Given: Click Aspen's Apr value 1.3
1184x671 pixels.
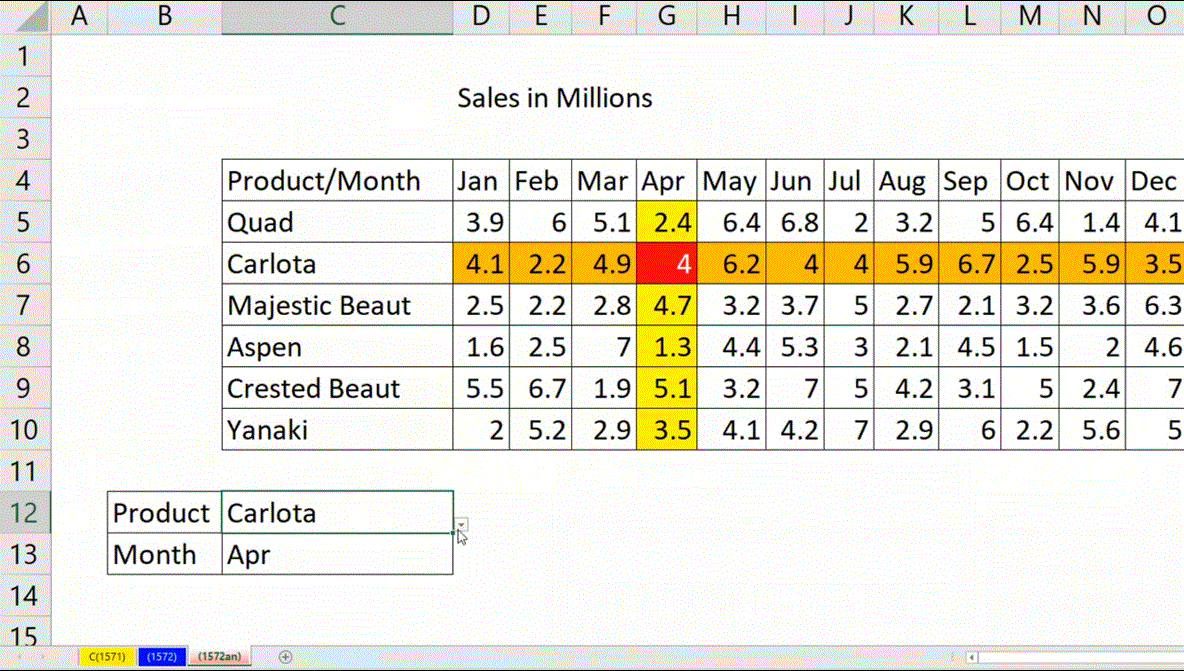Looking at the screenshot, I should point(667,346).
